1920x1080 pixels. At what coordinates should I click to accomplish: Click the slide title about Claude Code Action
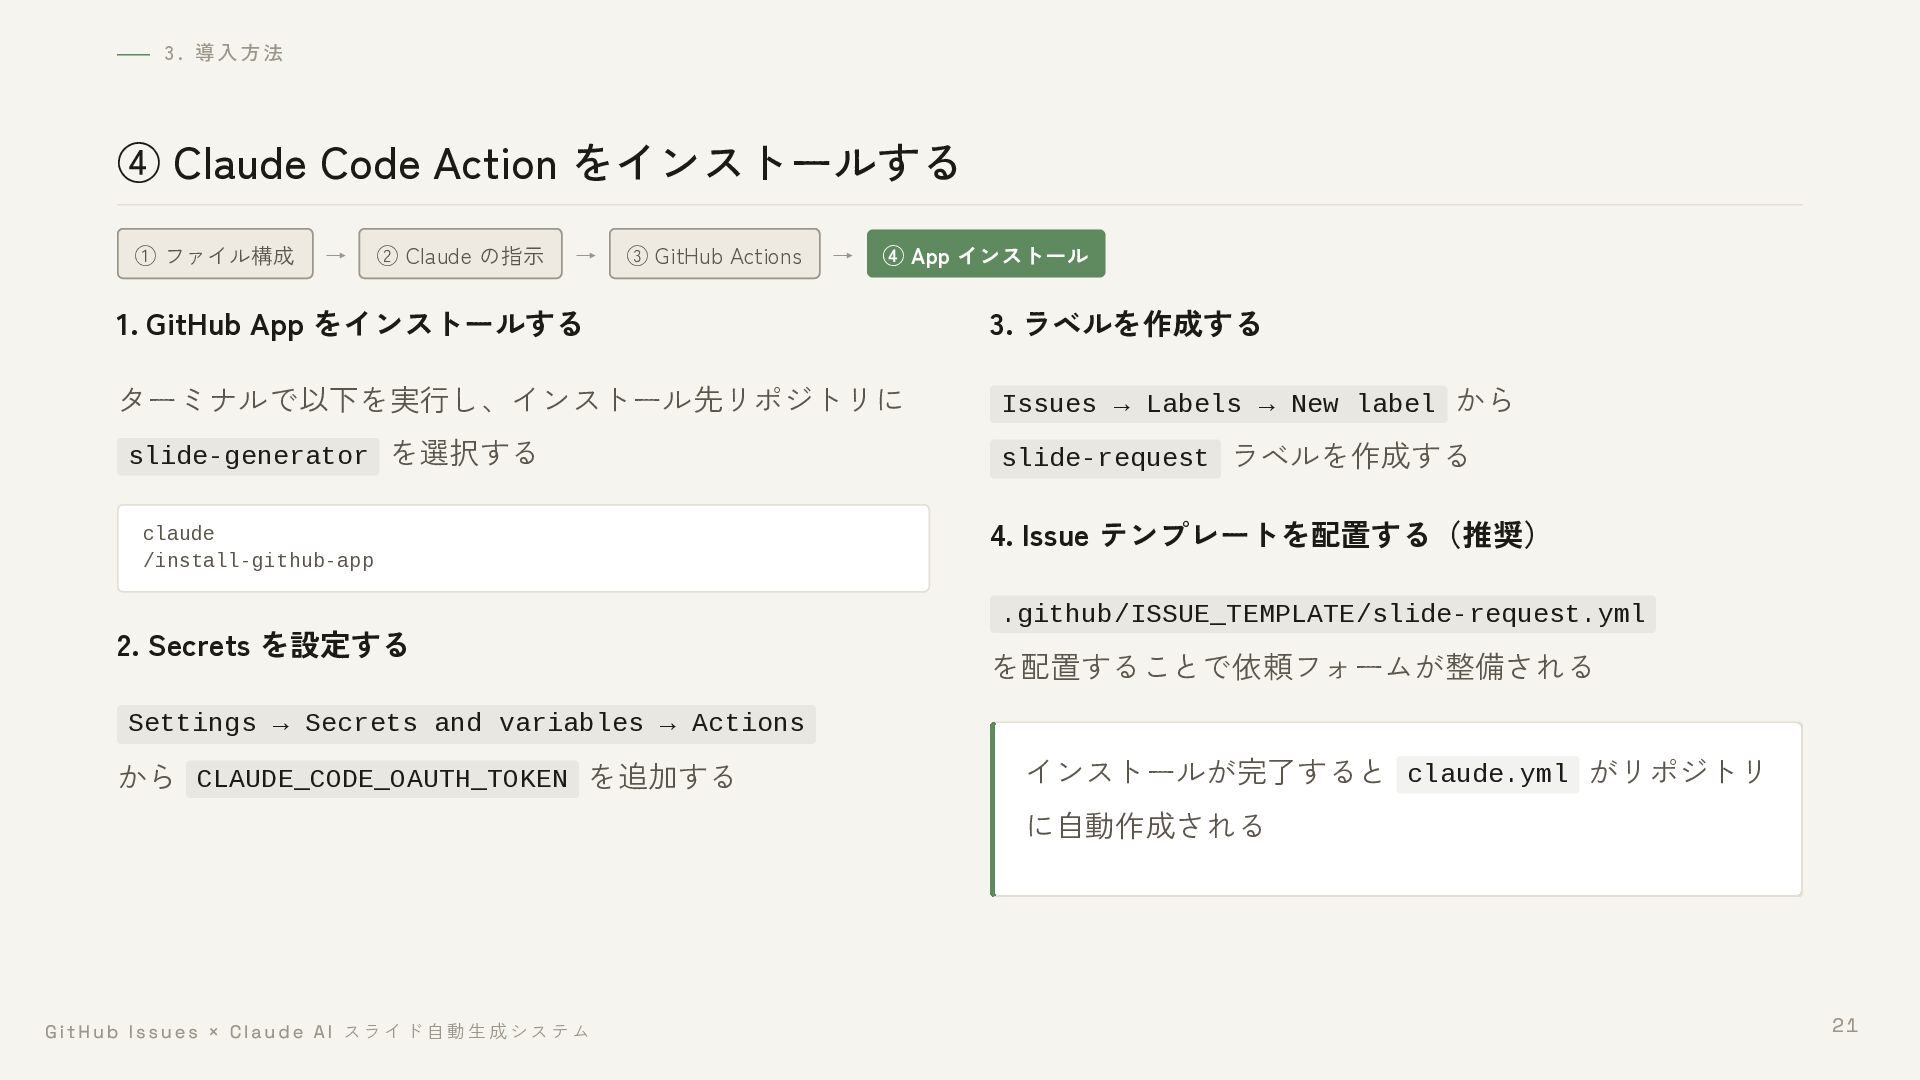[538, 163]
